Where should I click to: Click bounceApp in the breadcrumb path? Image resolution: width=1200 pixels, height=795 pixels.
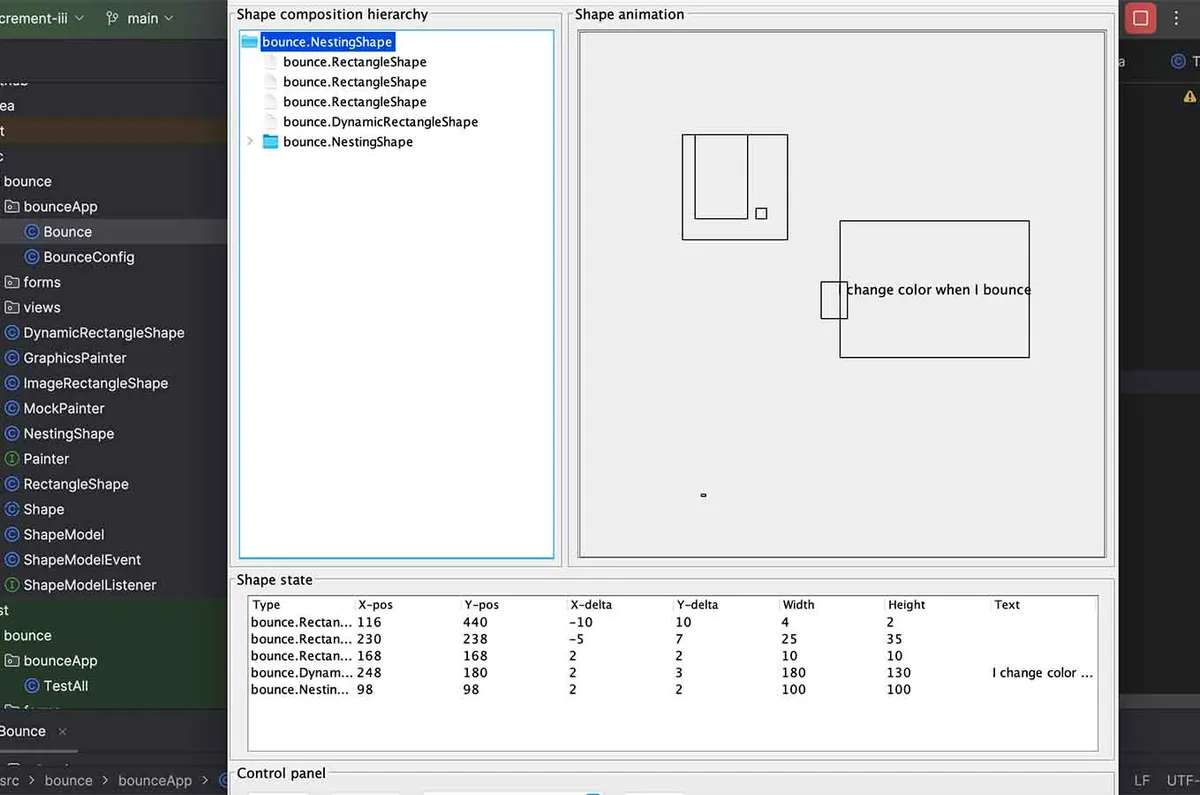click(x=155, y=781)
